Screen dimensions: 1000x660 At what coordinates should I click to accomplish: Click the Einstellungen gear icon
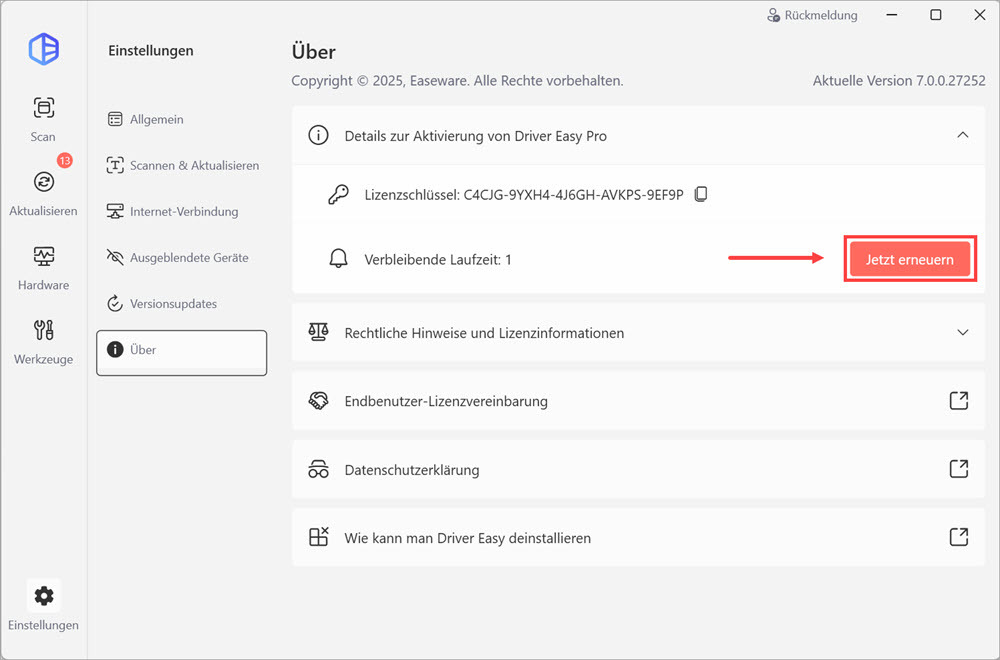point(43,596)
